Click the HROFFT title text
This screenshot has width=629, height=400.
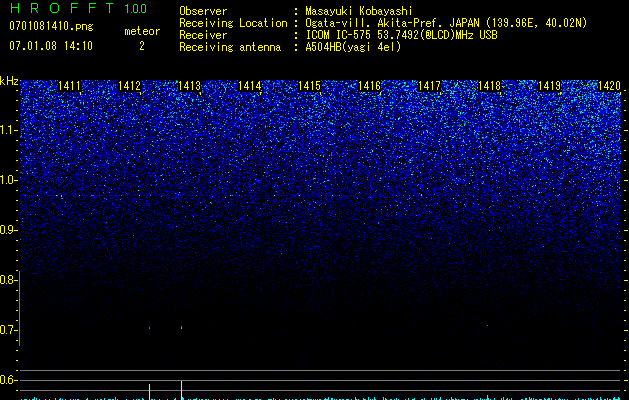click(61, 8)
